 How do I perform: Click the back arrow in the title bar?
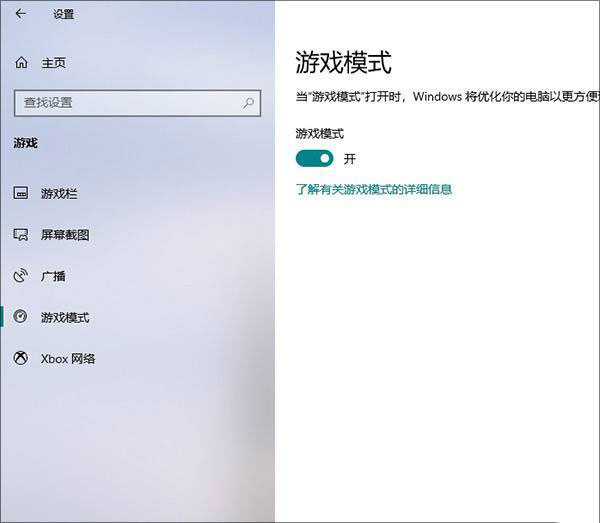pos(21,14)
